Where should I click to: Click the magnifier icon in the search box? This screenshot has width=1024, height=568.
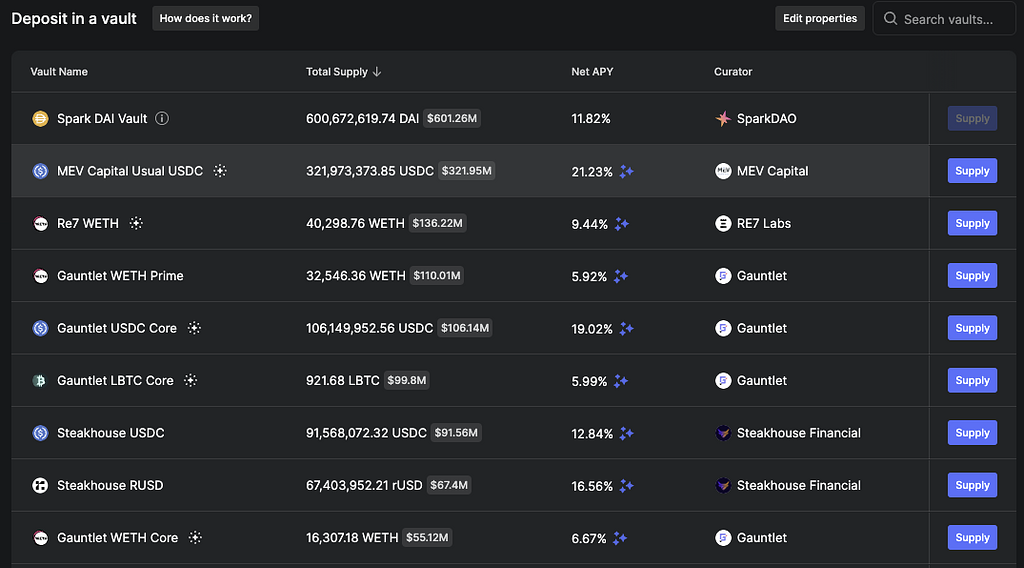coord(890,19)
